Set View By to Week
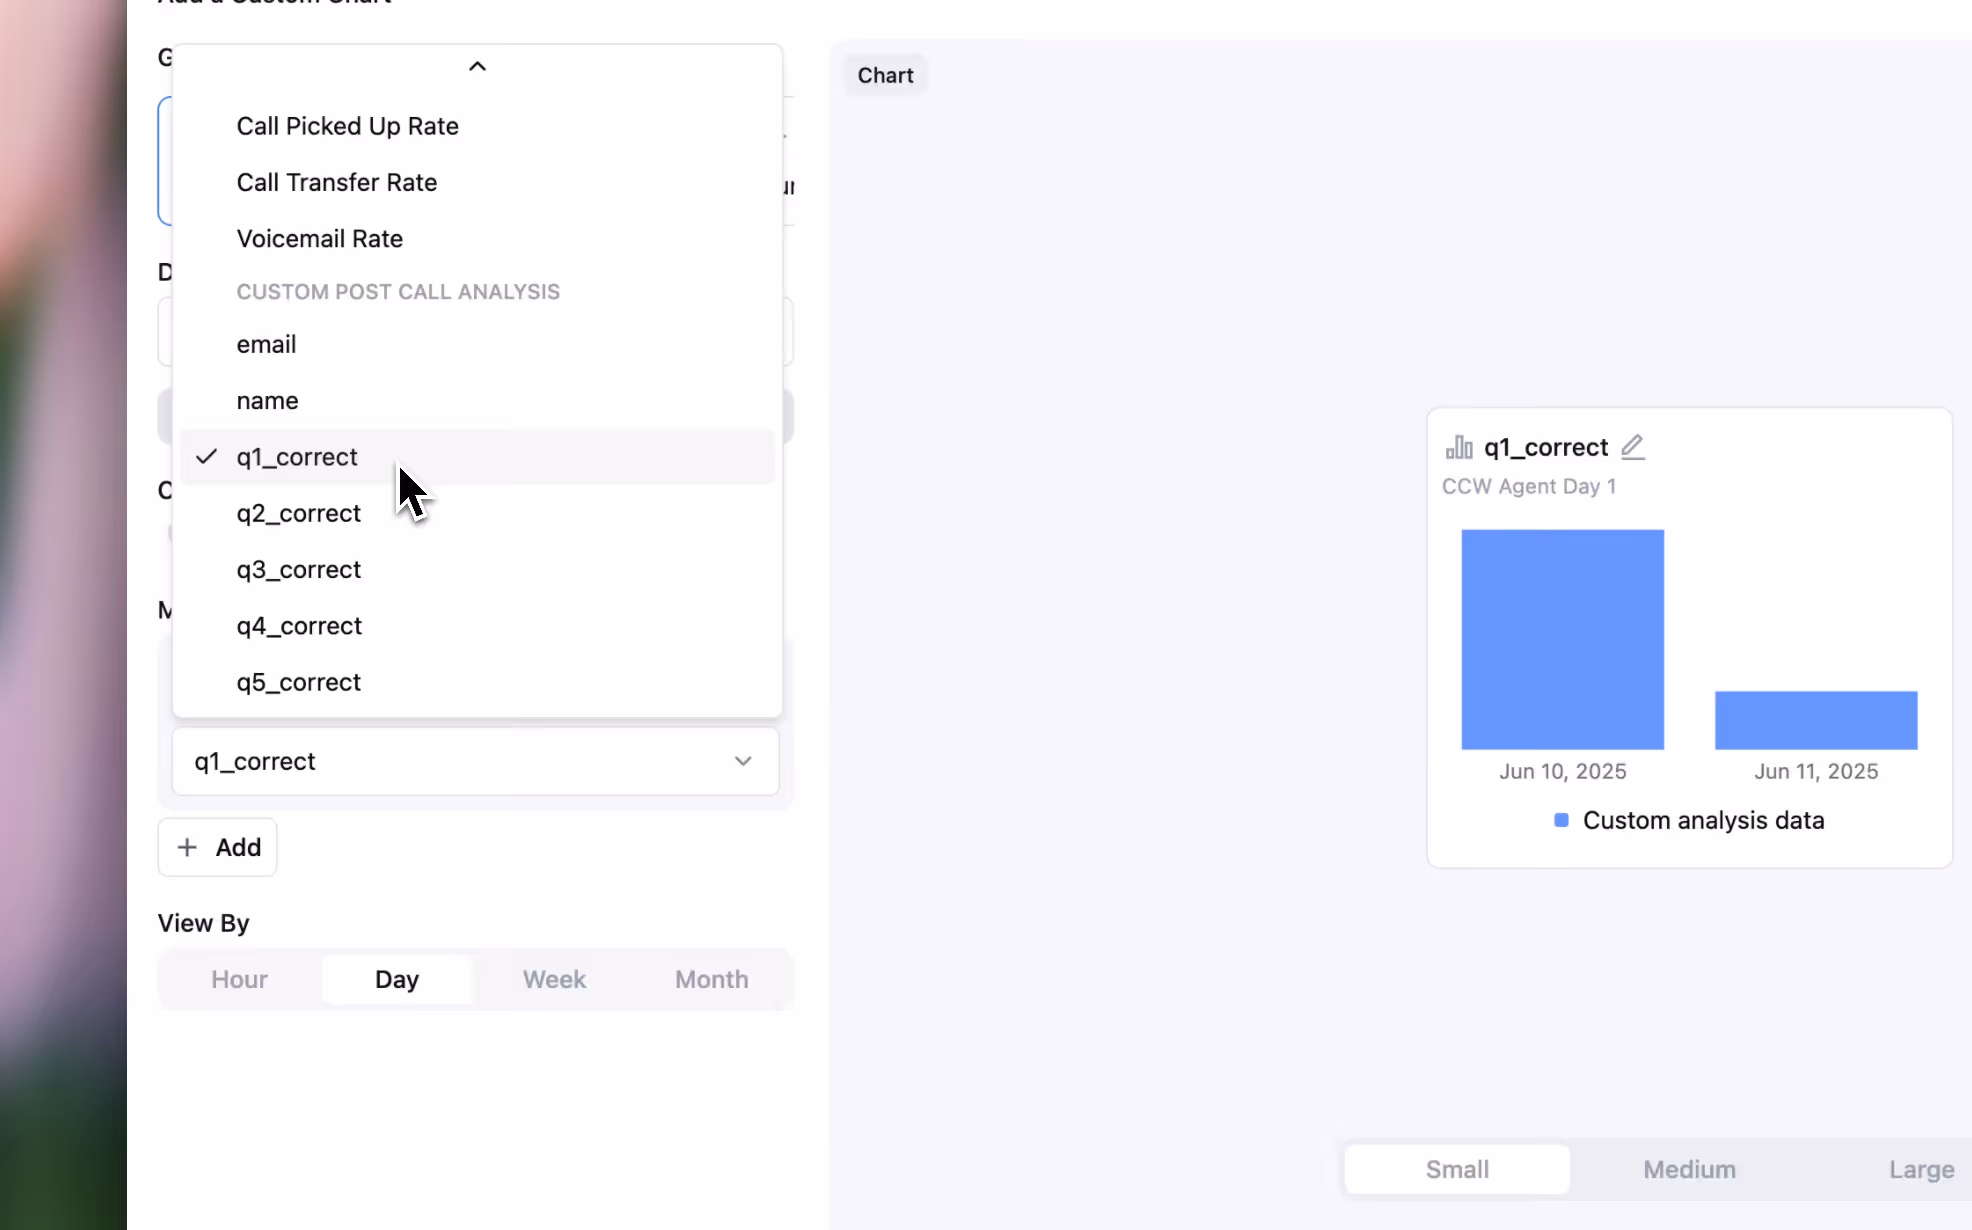The image size is (1972, 1230). click(x=554, y=979)
